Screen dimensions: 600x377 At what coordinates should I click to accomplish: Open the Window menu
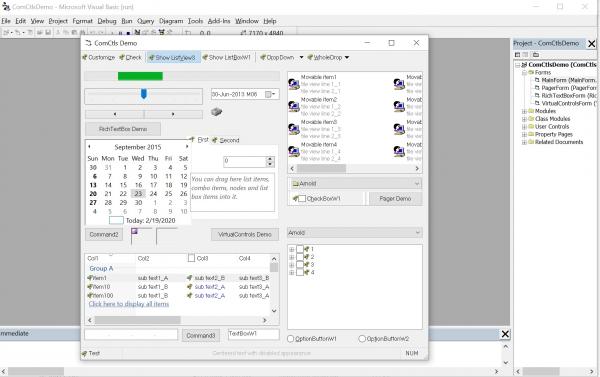click(247, 21)
